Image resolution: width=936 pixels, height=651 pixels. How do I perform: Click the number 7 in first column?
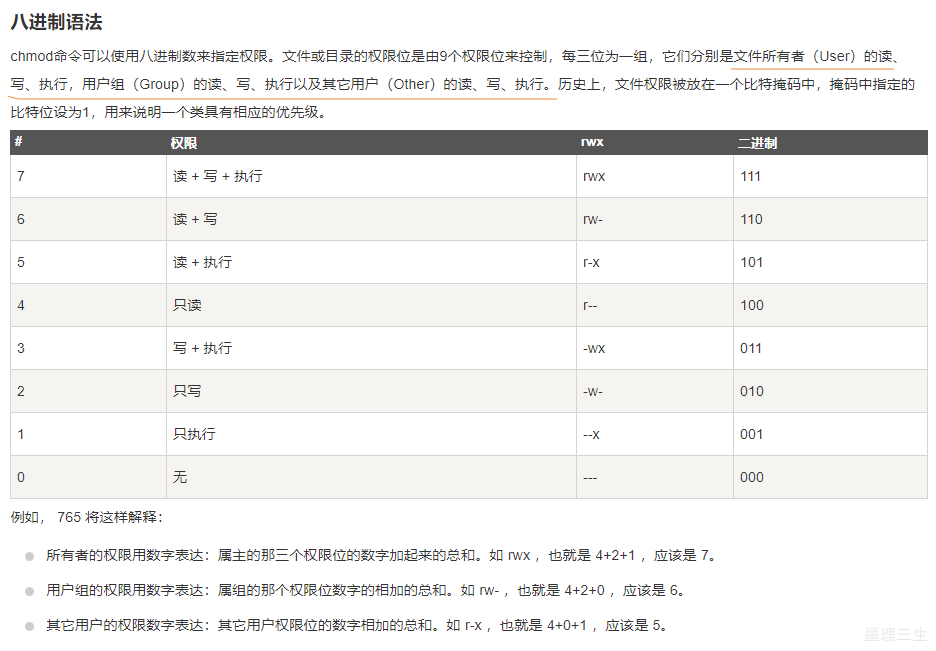(21, 176)
